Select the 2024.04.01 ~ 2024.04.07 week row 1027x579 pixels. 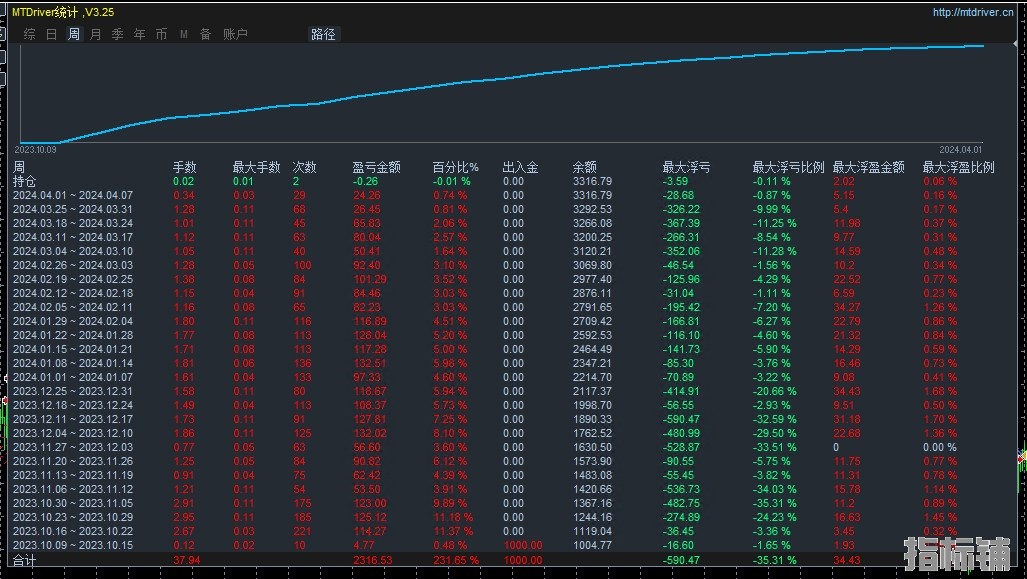pyautogui.click(x=72, y=196)
